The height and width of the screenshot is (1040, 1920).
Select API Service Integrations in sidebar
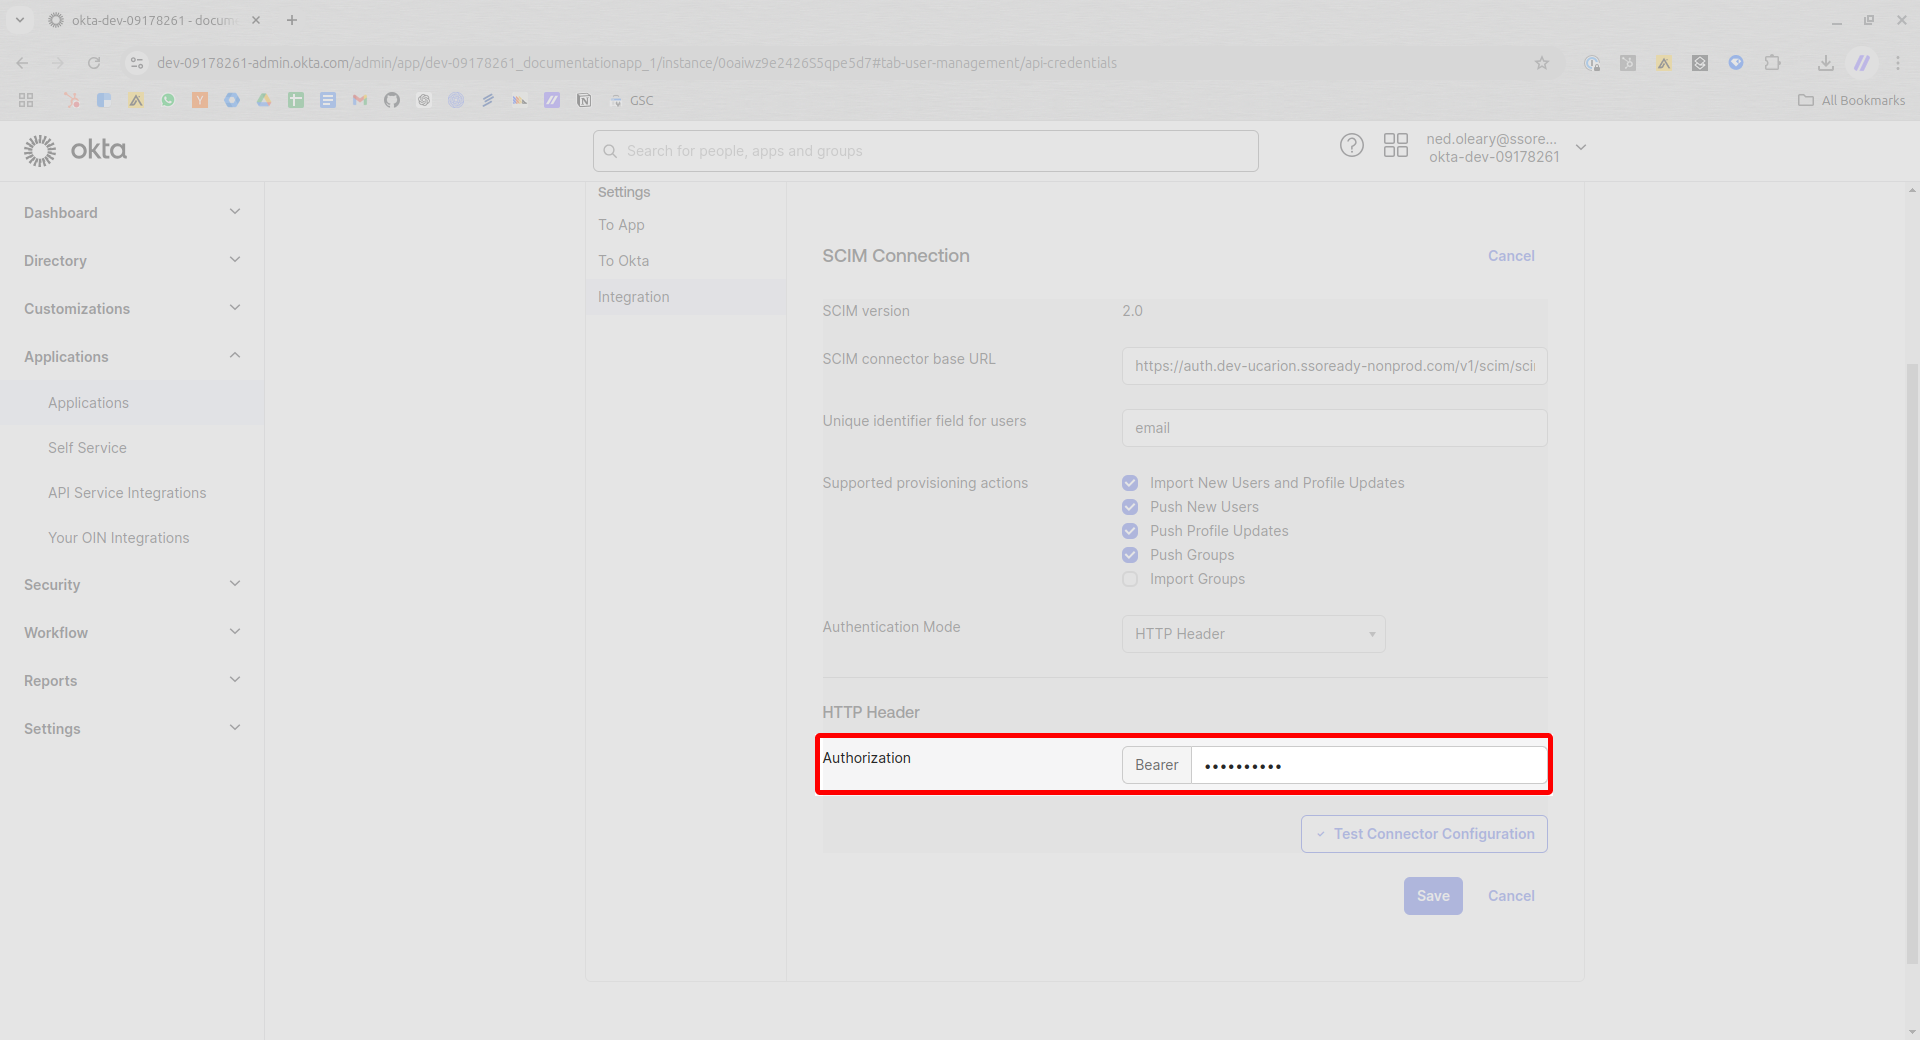pyautogui.click(x=127, y=493)
